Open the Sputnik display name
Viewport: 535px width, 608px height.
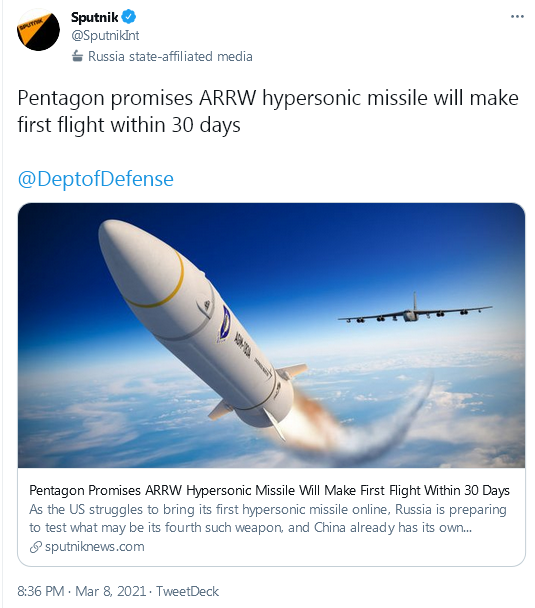click(x=95, y=17)
